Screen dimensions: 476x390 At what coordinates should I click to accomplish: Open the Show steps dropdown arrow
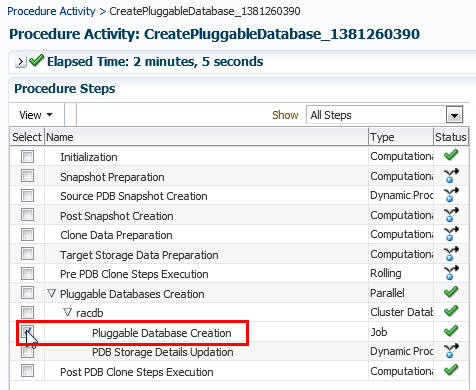point(454,115)
